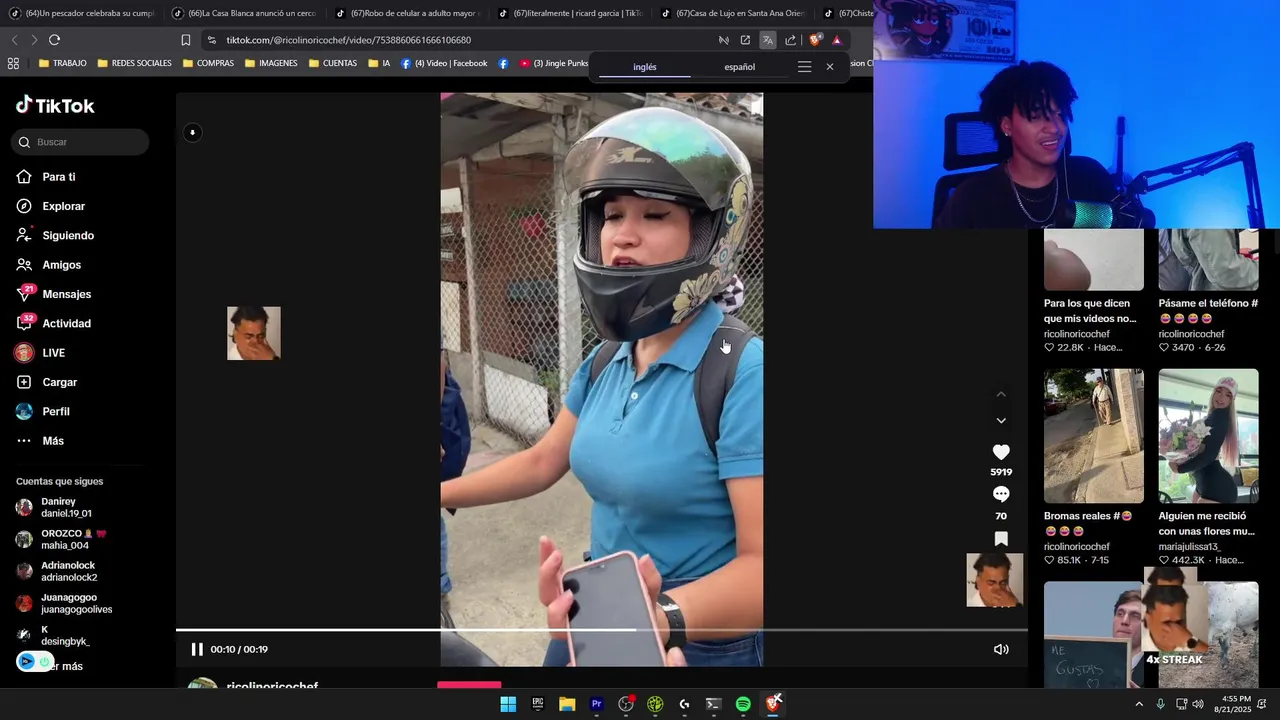This screenshot has height=720, width=1280.
Task: Open COMPRAS bookmarks folder
Action: [208, 63]
